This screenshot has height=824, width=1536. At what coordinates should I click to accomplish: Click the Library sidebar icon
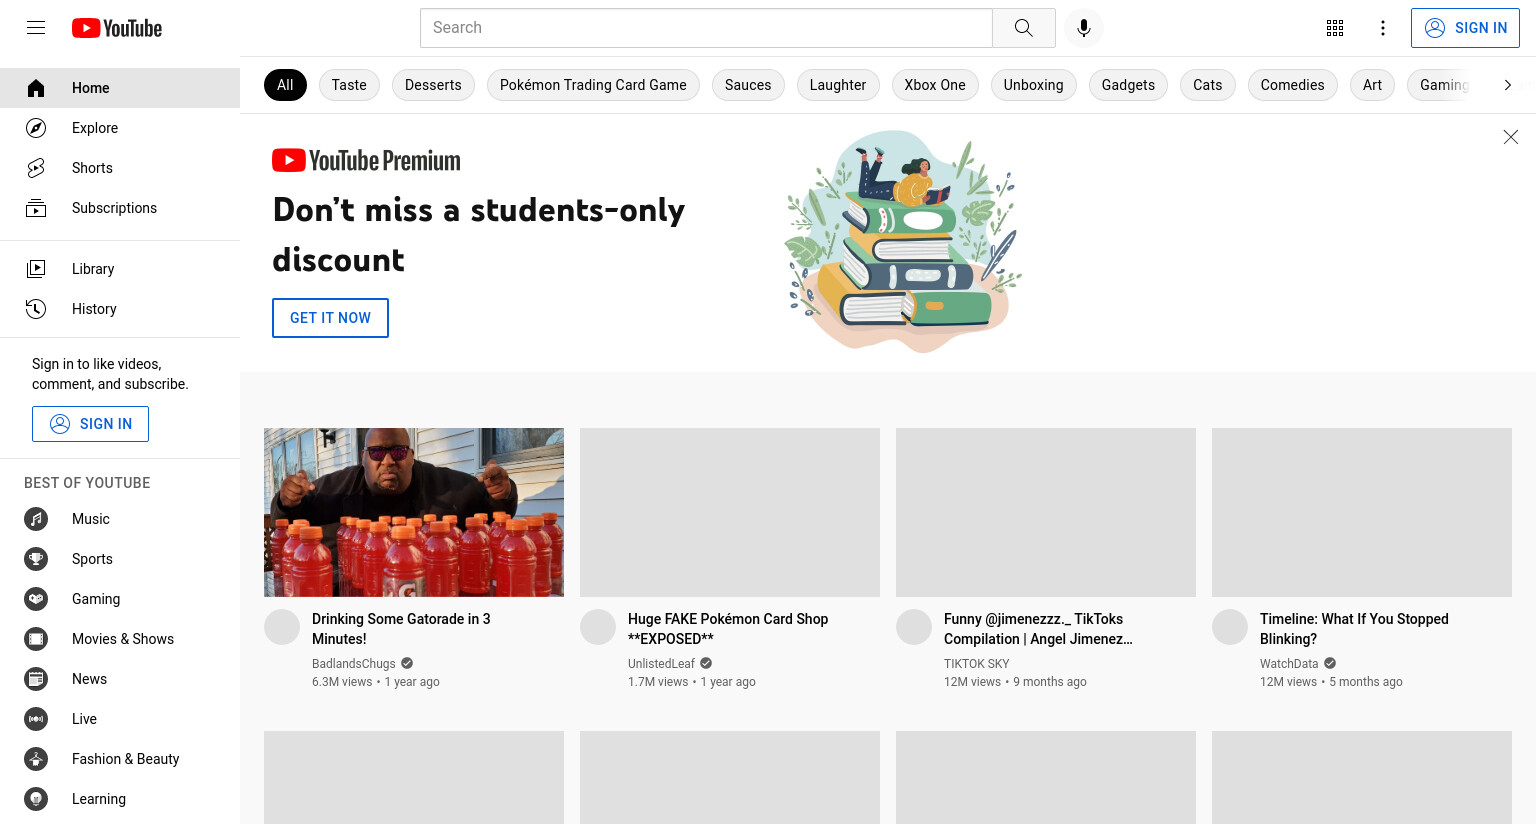coord(36,269)
